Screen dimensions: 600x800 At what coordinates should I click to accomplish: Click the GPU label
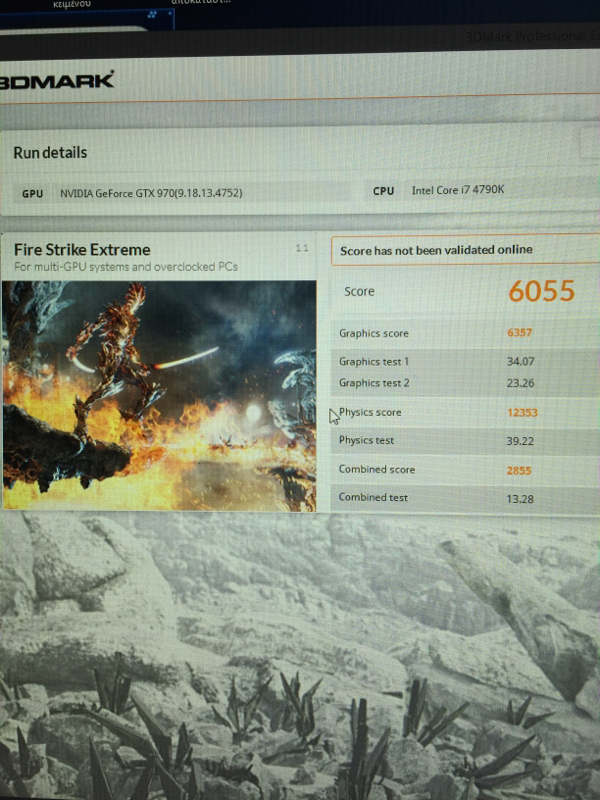point(32,194)
